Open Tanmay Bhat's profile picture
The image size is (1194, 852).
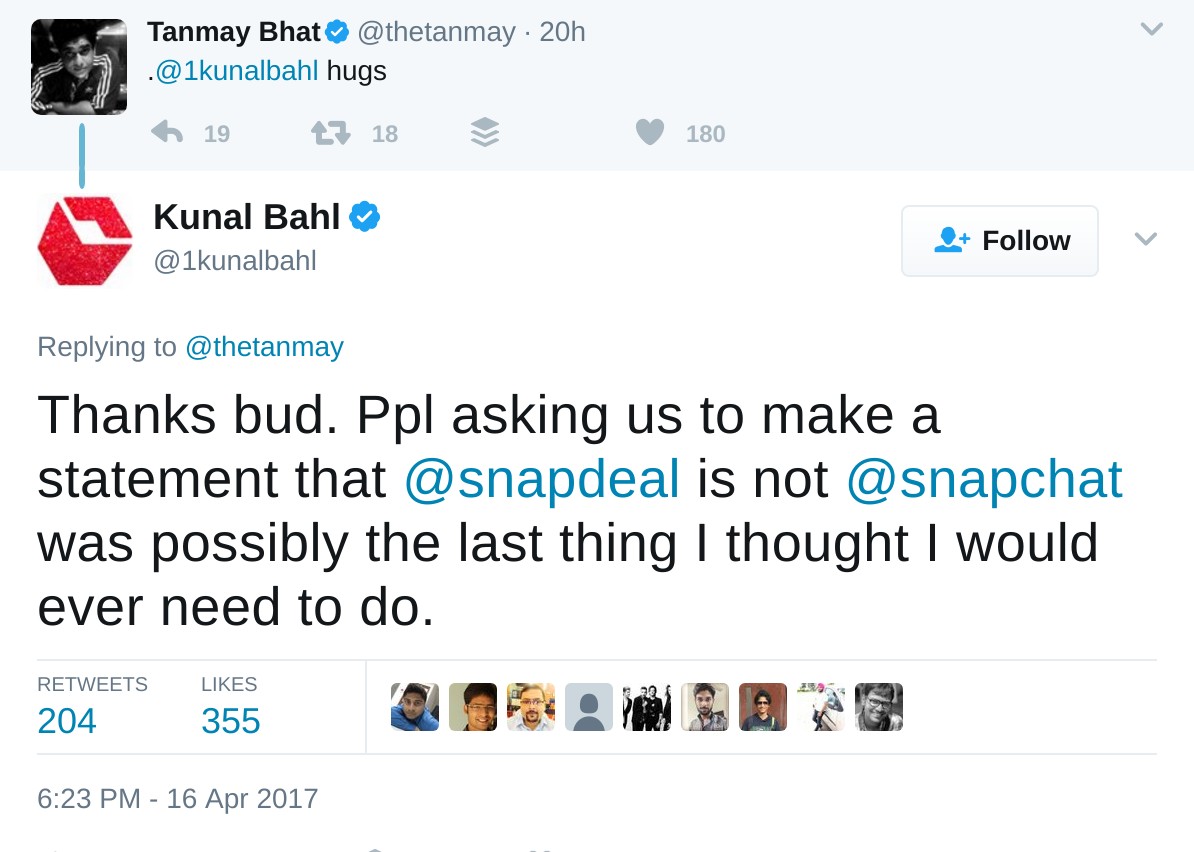click(79, 66)
